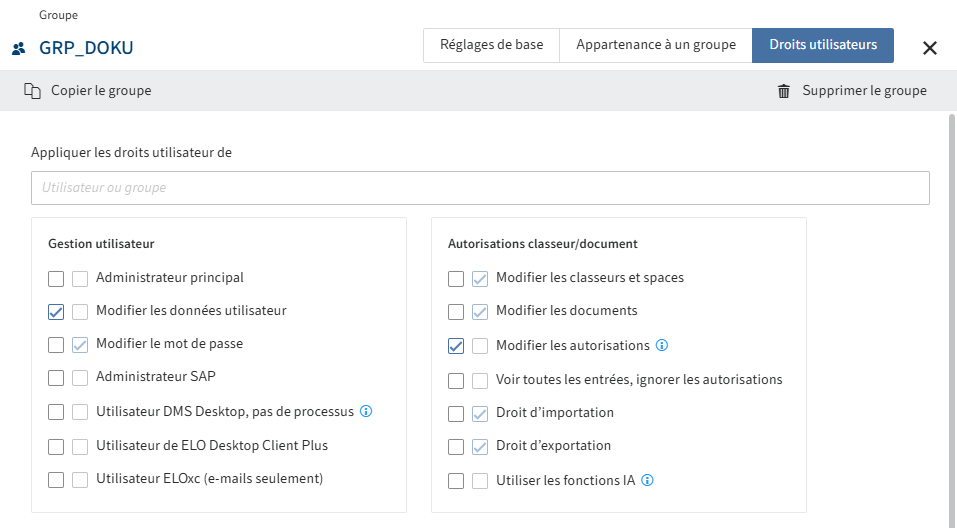Click inherited checkbox for Modifier les documents
Screen dimensions: 957x528
pyautogui.click(x=480, y=312)
